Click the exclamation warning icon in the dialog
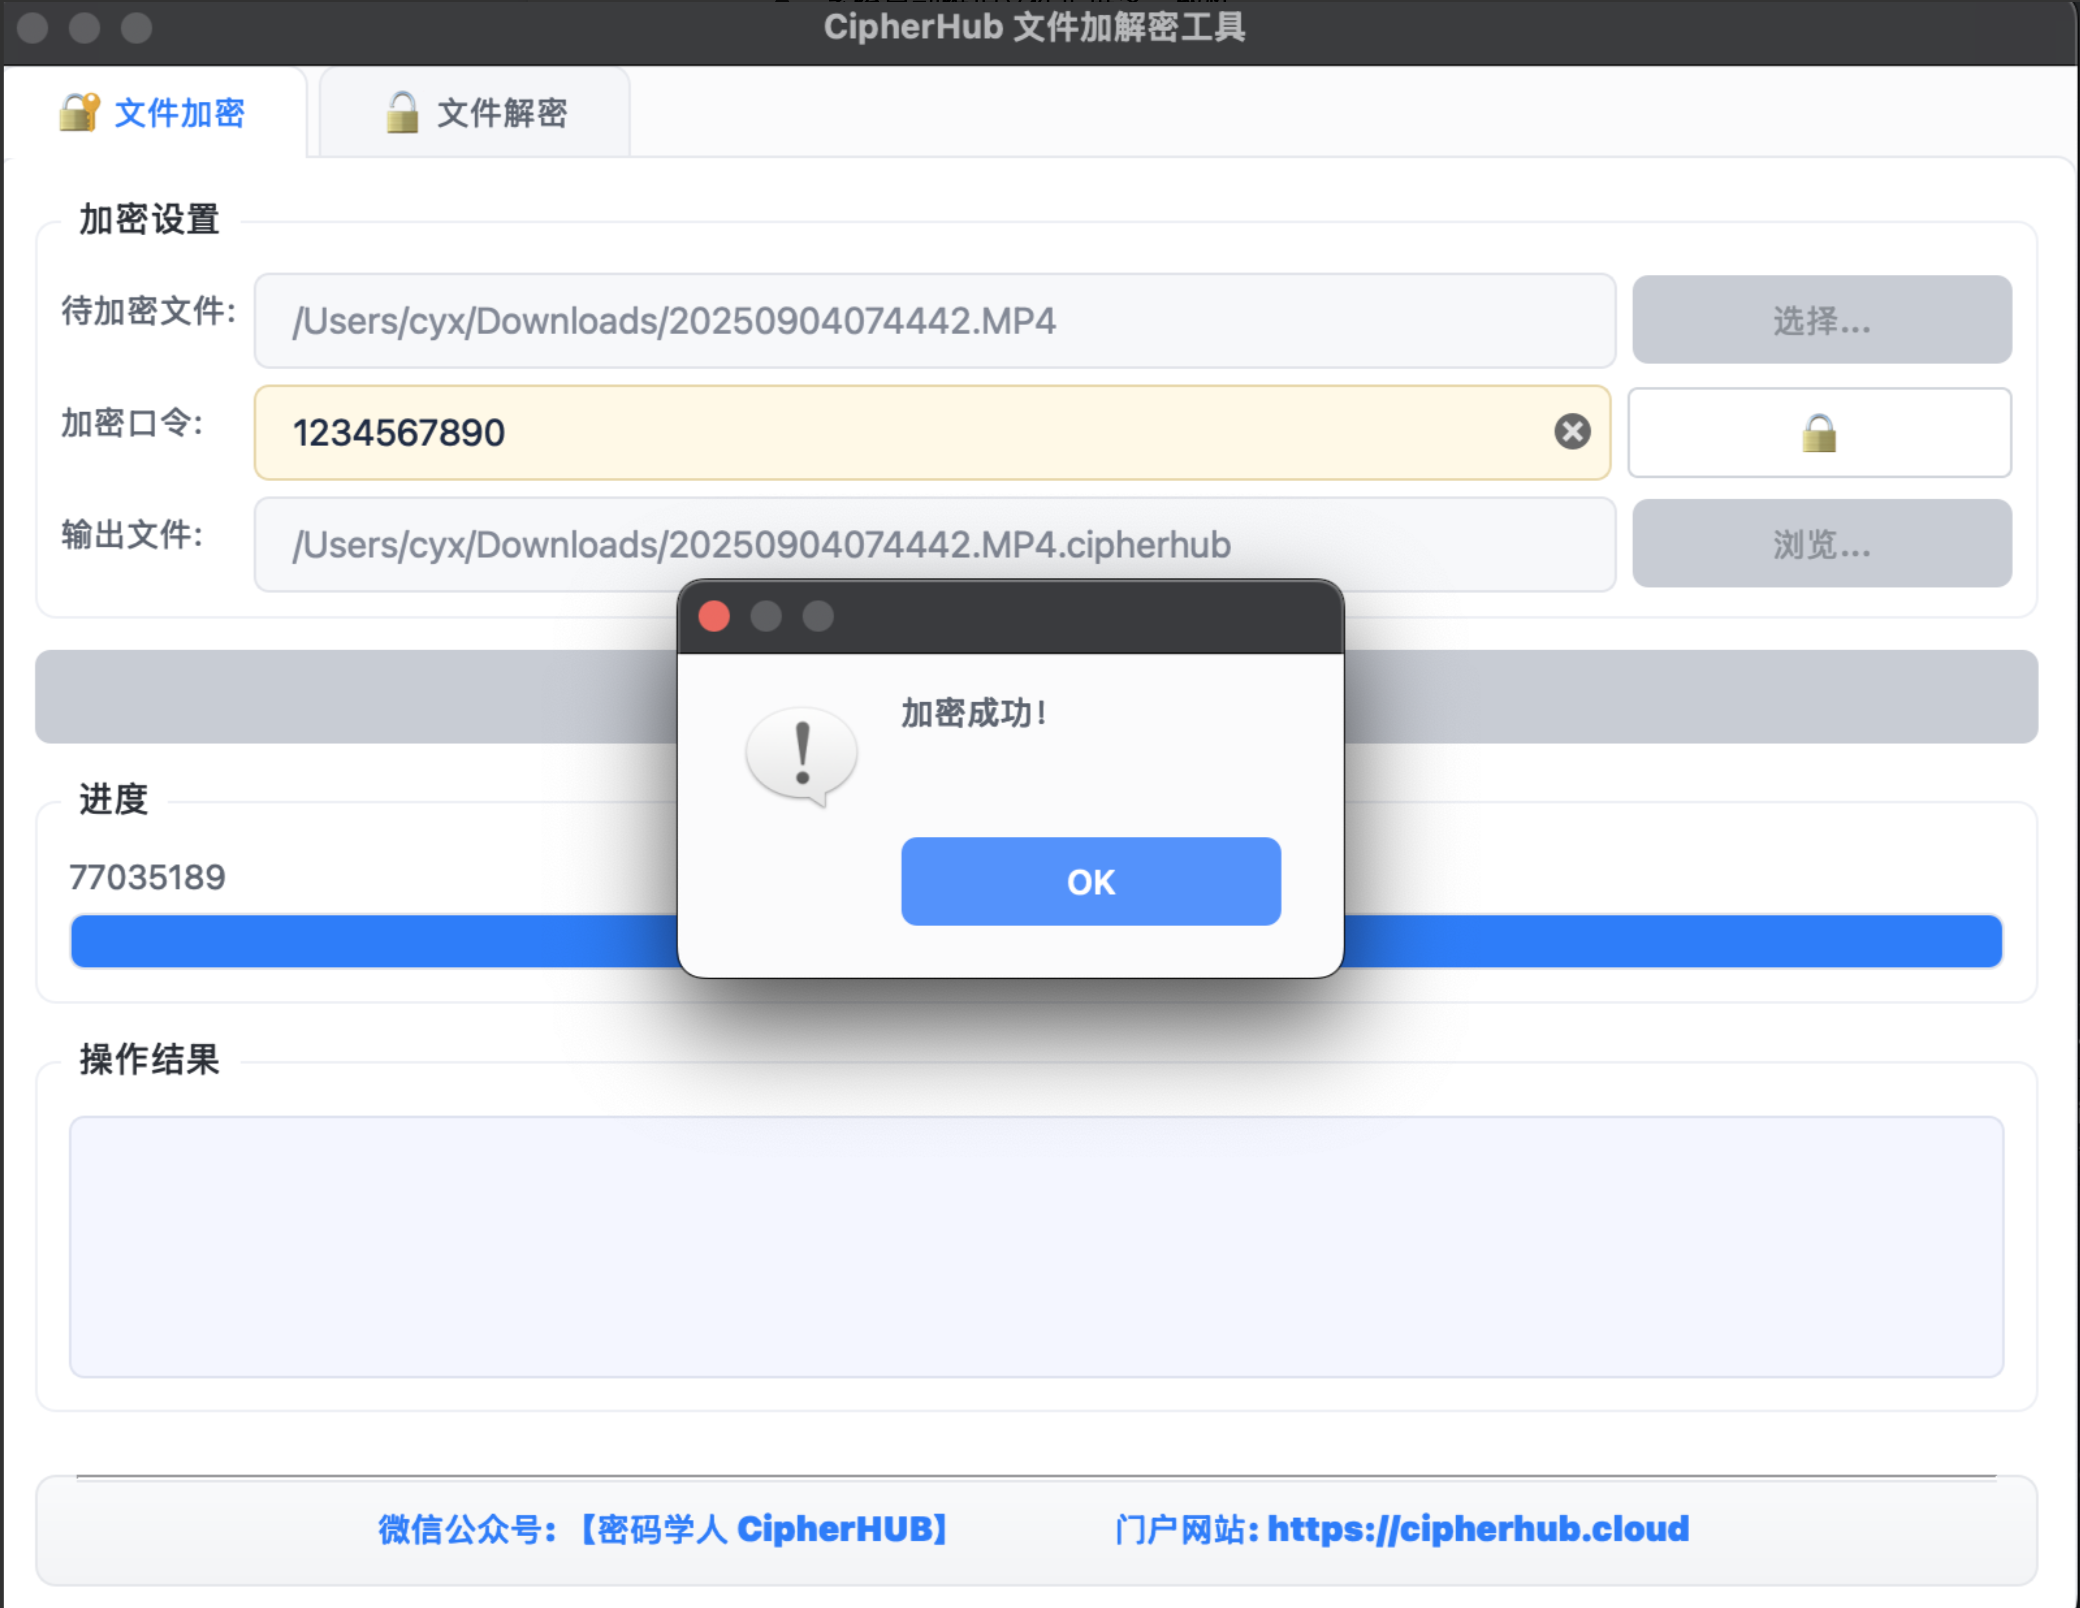 (799, 752)
